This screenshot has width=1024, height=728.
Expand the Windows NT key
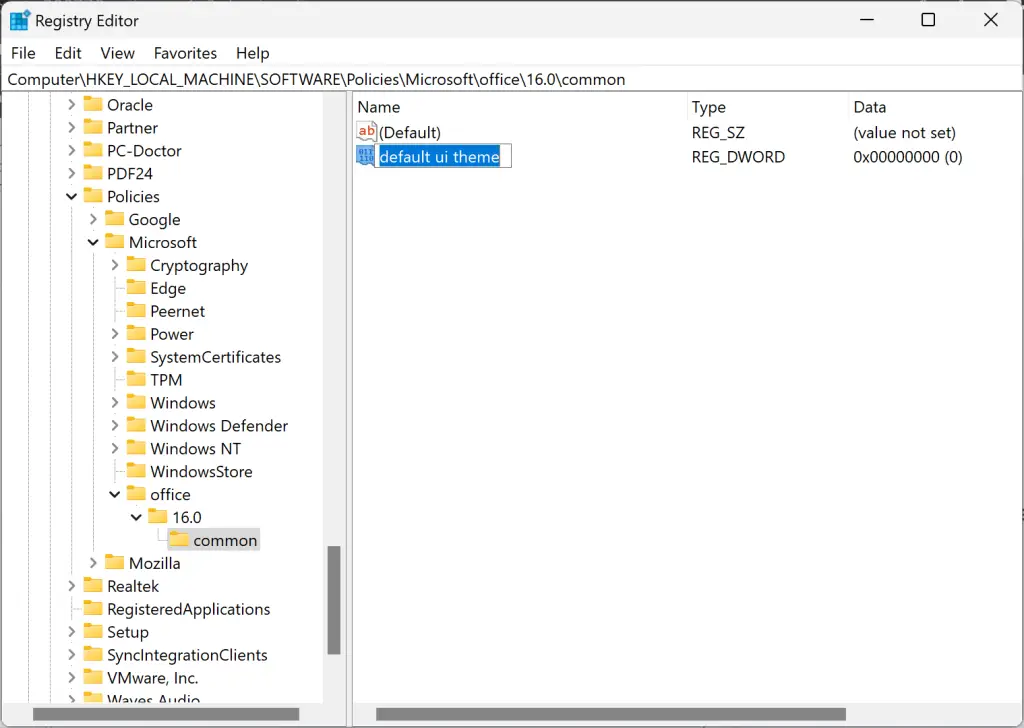[x=115, y=448]
